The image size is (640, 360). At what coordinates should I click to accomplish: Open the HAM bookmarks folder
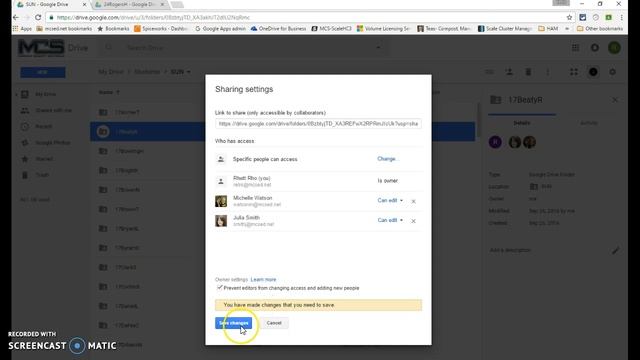[548, 29]
